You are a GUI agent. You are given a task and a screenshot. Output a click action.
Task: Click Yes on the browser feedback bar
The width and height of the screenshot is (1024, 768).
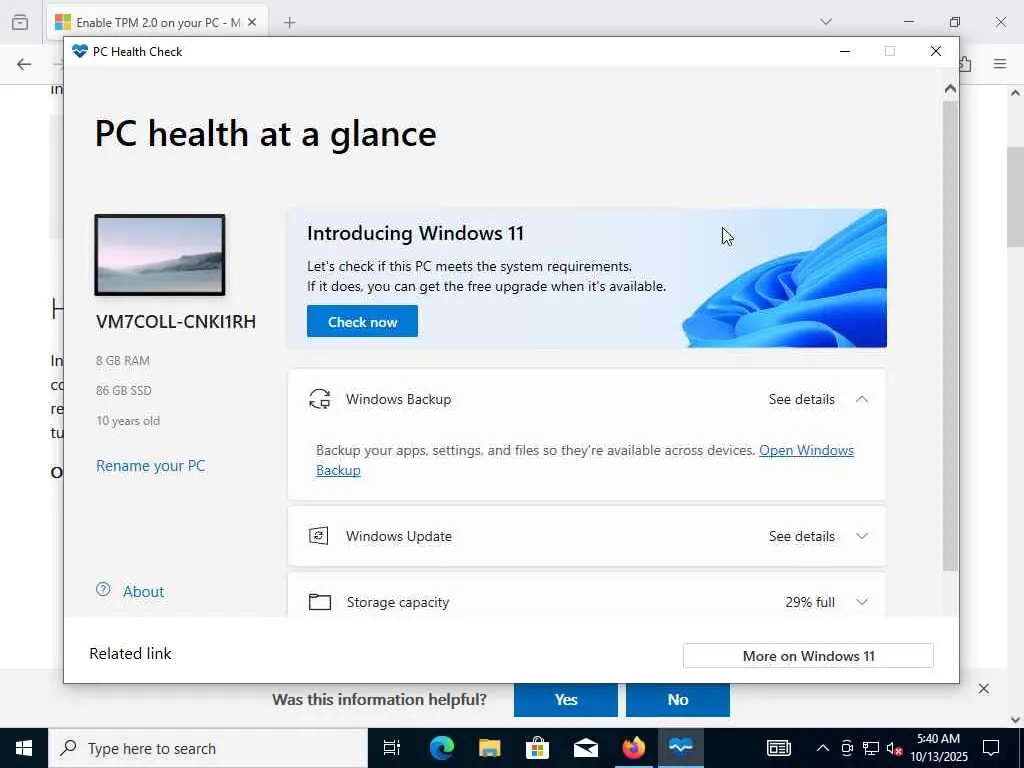point(566,699)
